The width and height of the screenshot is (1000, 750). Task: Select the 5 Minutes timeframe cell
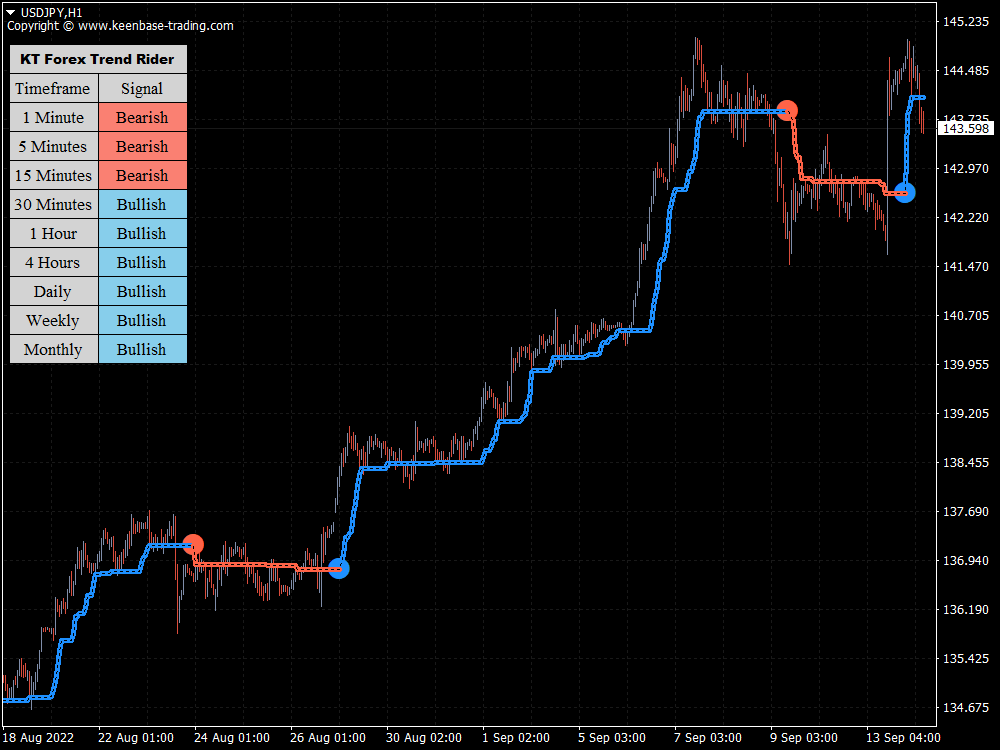[54, 146]
